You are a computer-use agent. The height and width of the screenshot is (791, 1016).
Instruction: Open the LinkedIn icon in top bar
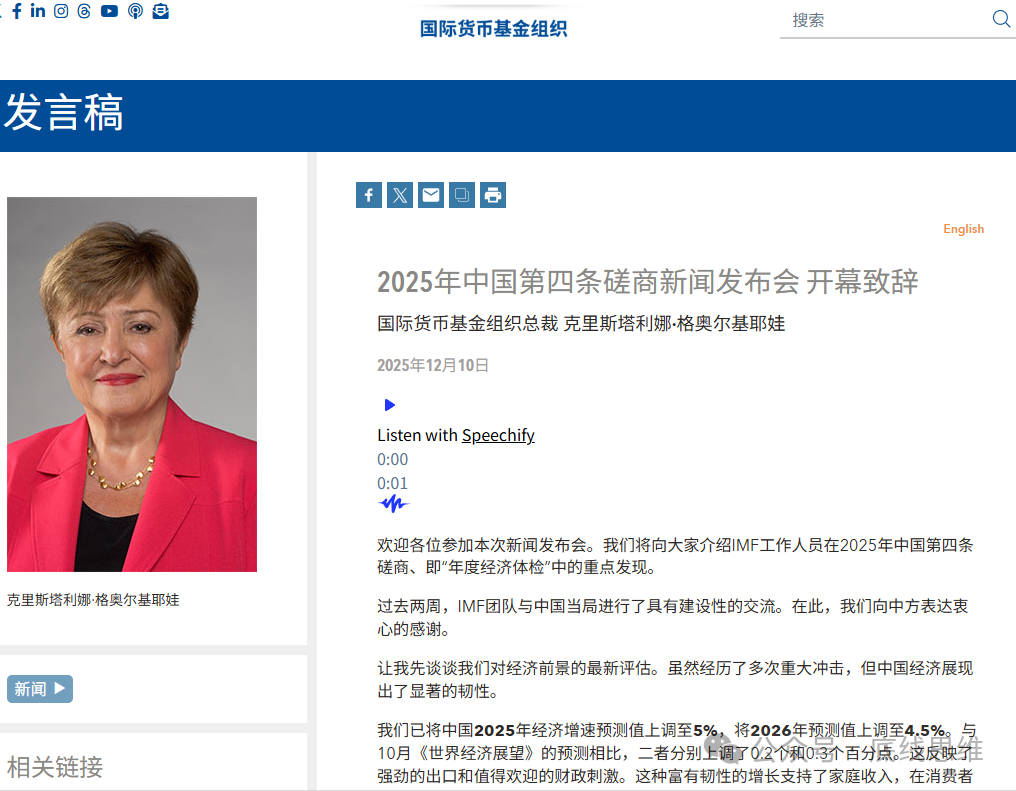(x=37, y=11)
